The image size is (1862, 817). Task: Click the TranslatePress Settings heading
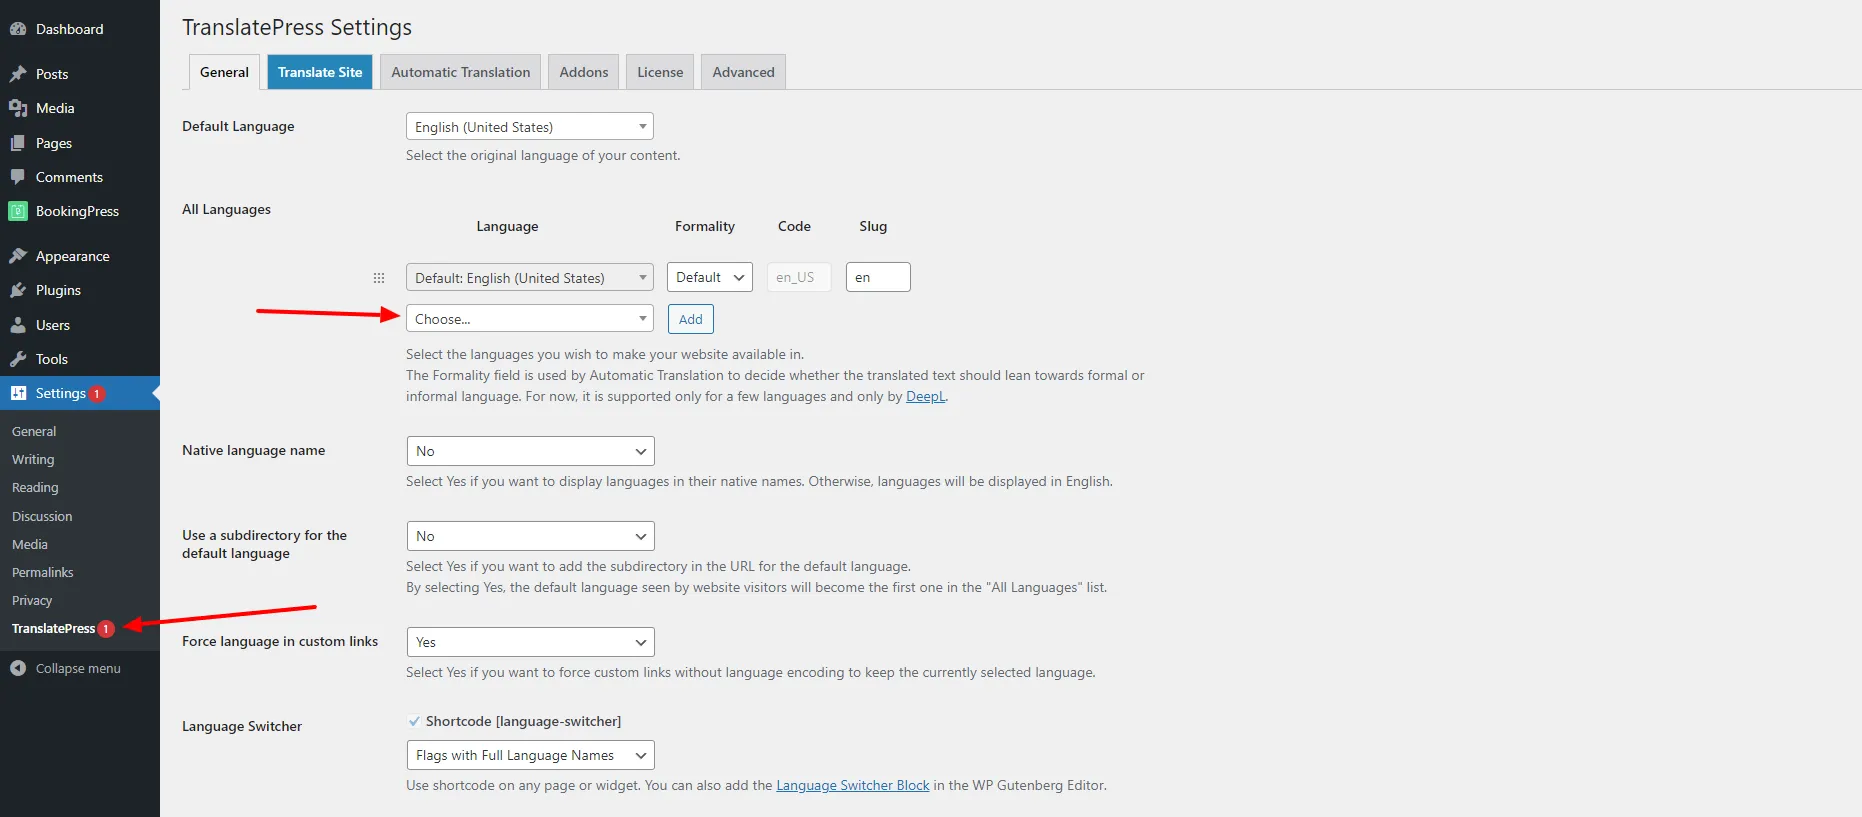click(297, 27)
